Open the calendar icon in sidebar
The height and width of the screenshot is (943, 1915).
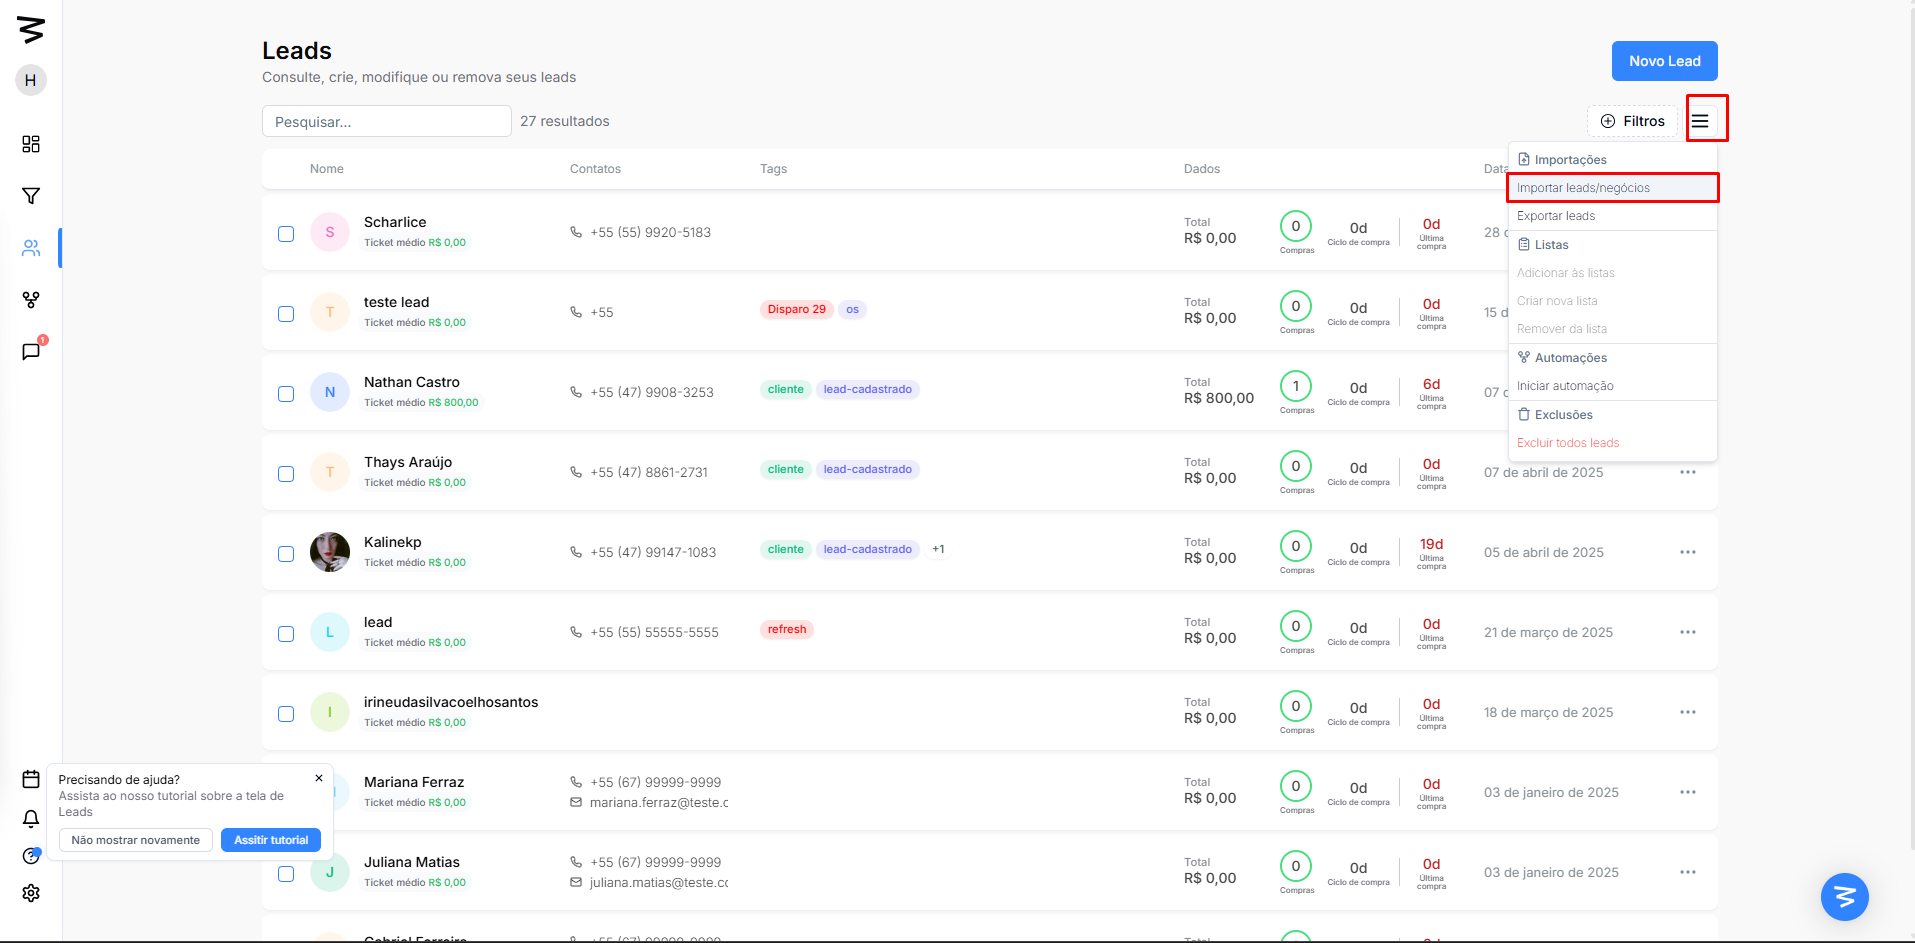coord(31,779)
